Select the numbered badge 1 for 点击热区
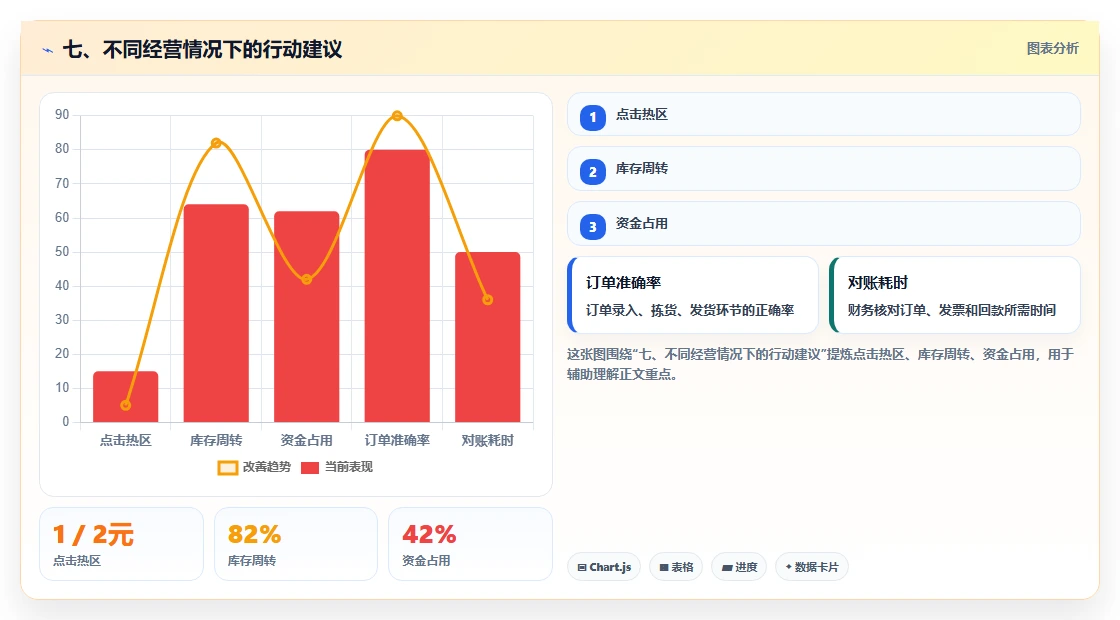Image resolution: width=1120 pixels, height=620 pixels. [593, 117]
